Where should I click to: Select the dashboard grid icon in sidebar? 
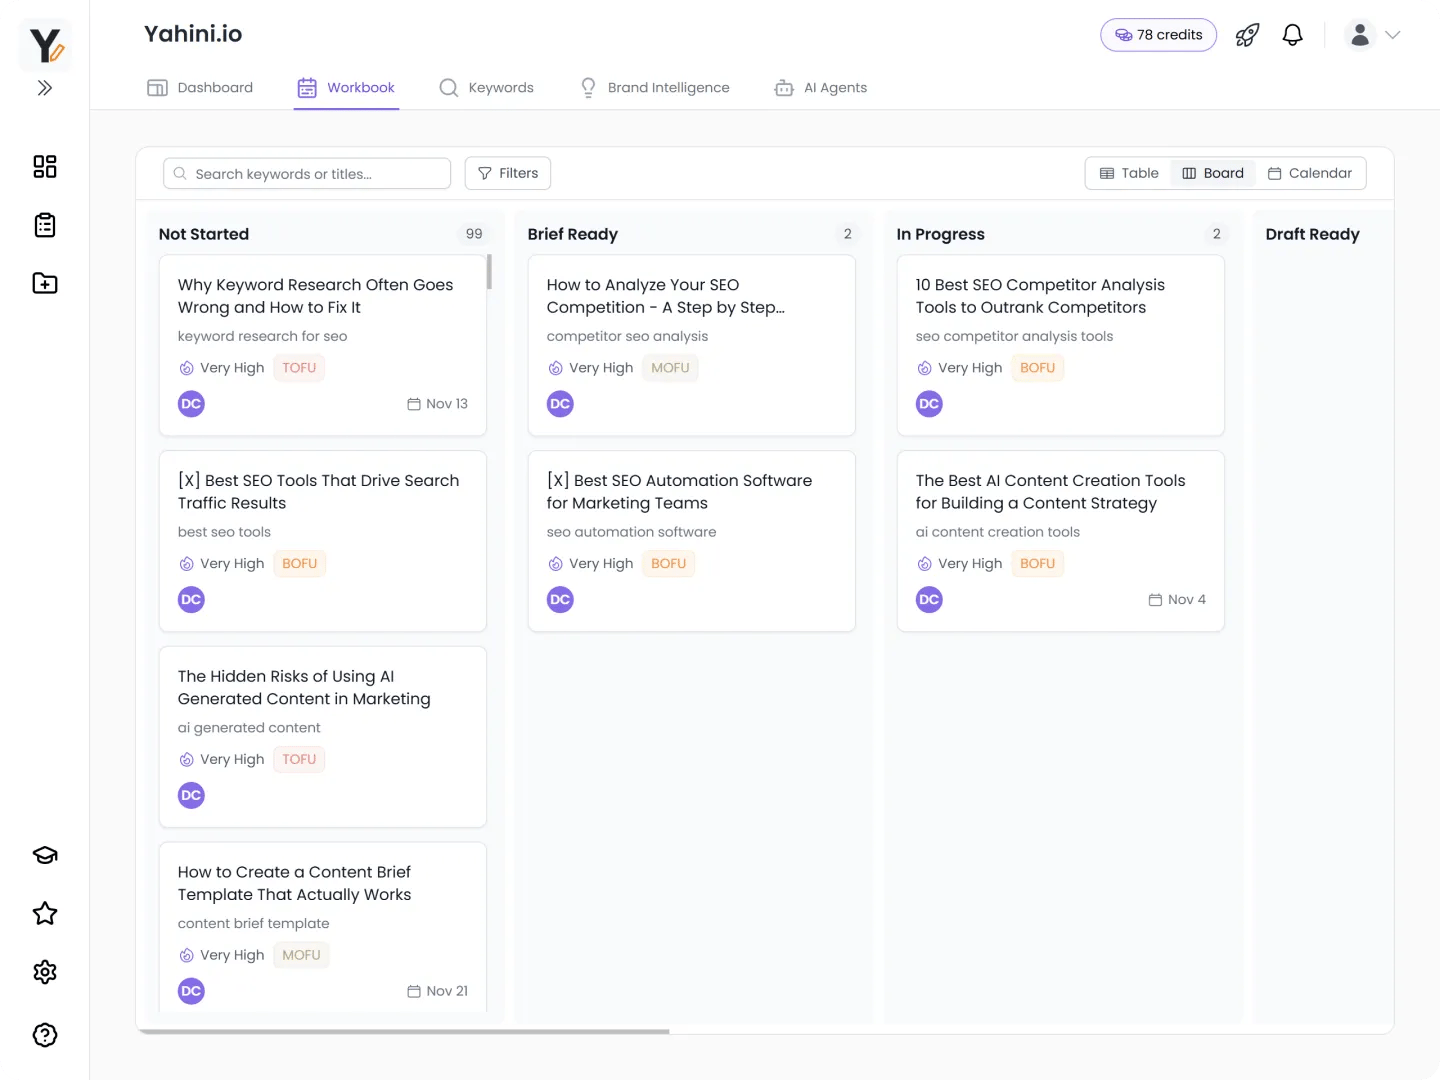tap(44, 166)
